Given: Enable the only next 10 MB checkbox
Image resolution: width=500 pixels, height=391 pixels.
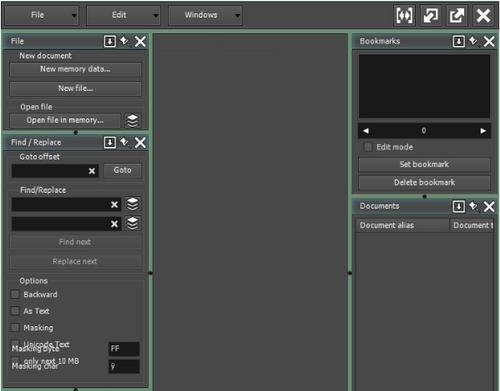Looking at the screenshot, I should 15,360.
